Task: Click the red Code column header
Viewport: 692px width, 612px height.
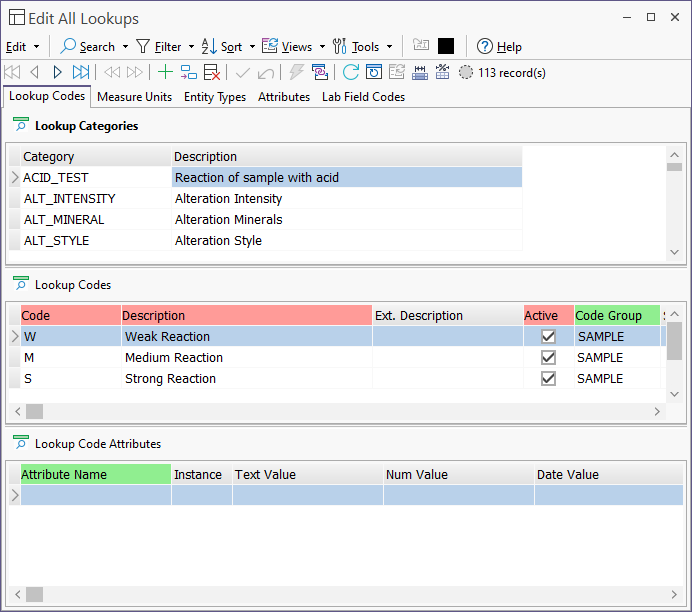Action: pos(71,315)
